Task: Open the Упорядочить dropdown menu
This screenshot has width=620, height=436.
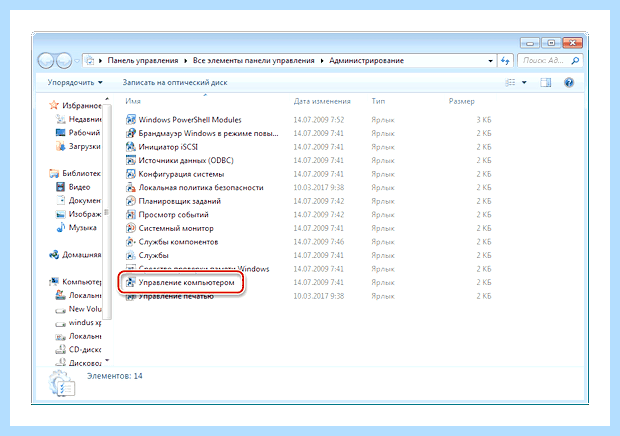Action: [x=75, y=82]
